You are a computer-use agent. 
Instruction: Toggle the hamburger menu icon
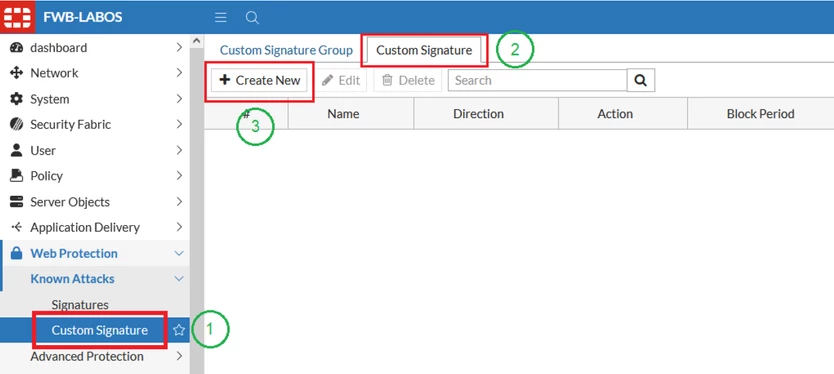(x=221, y=18)
